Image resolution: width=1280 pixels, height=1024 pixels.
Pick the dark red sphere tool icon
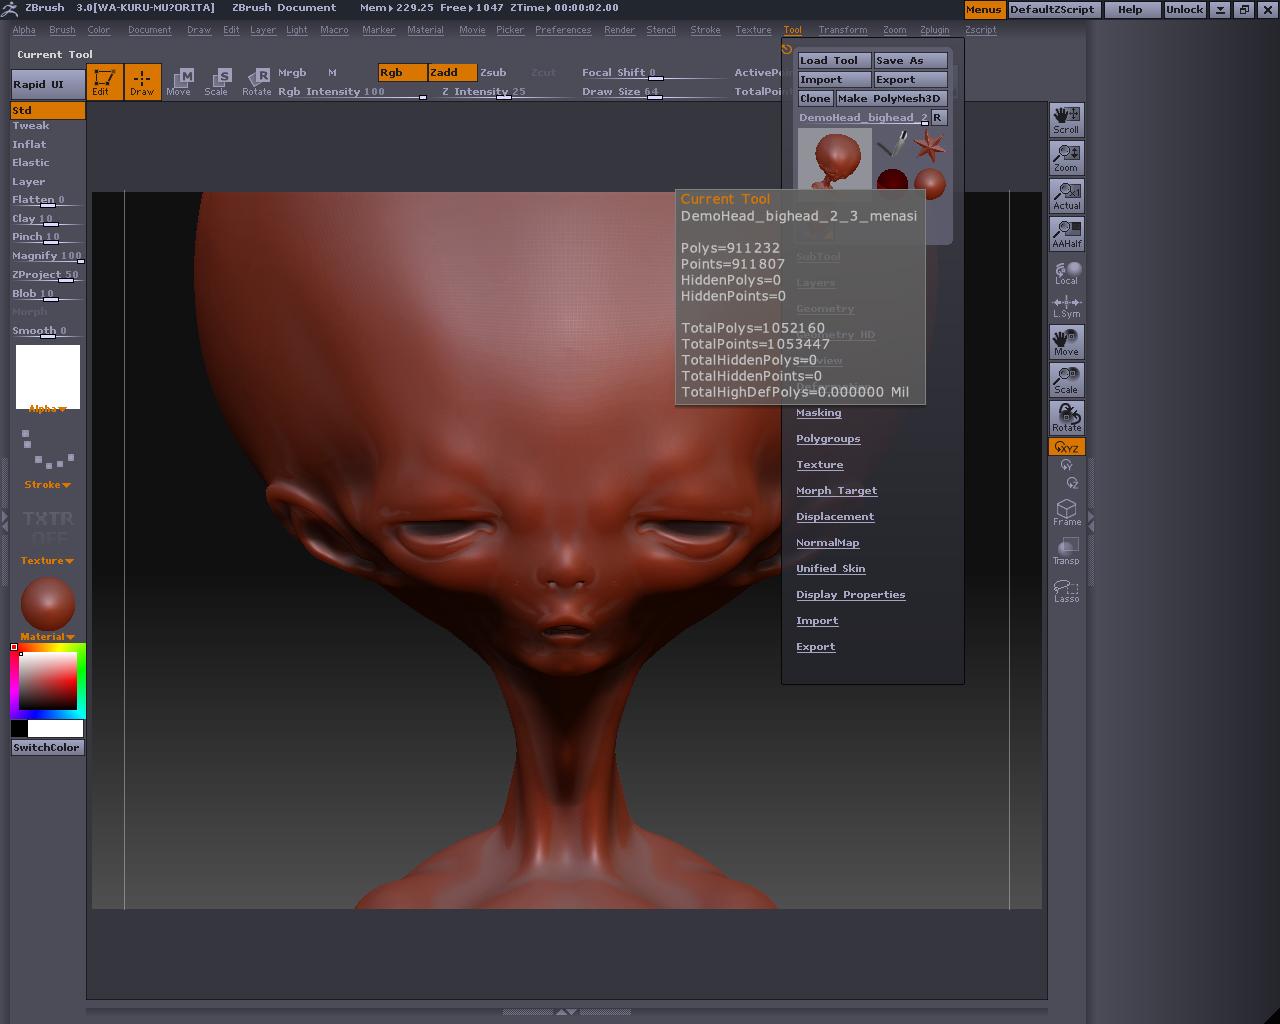click(892, 182)
